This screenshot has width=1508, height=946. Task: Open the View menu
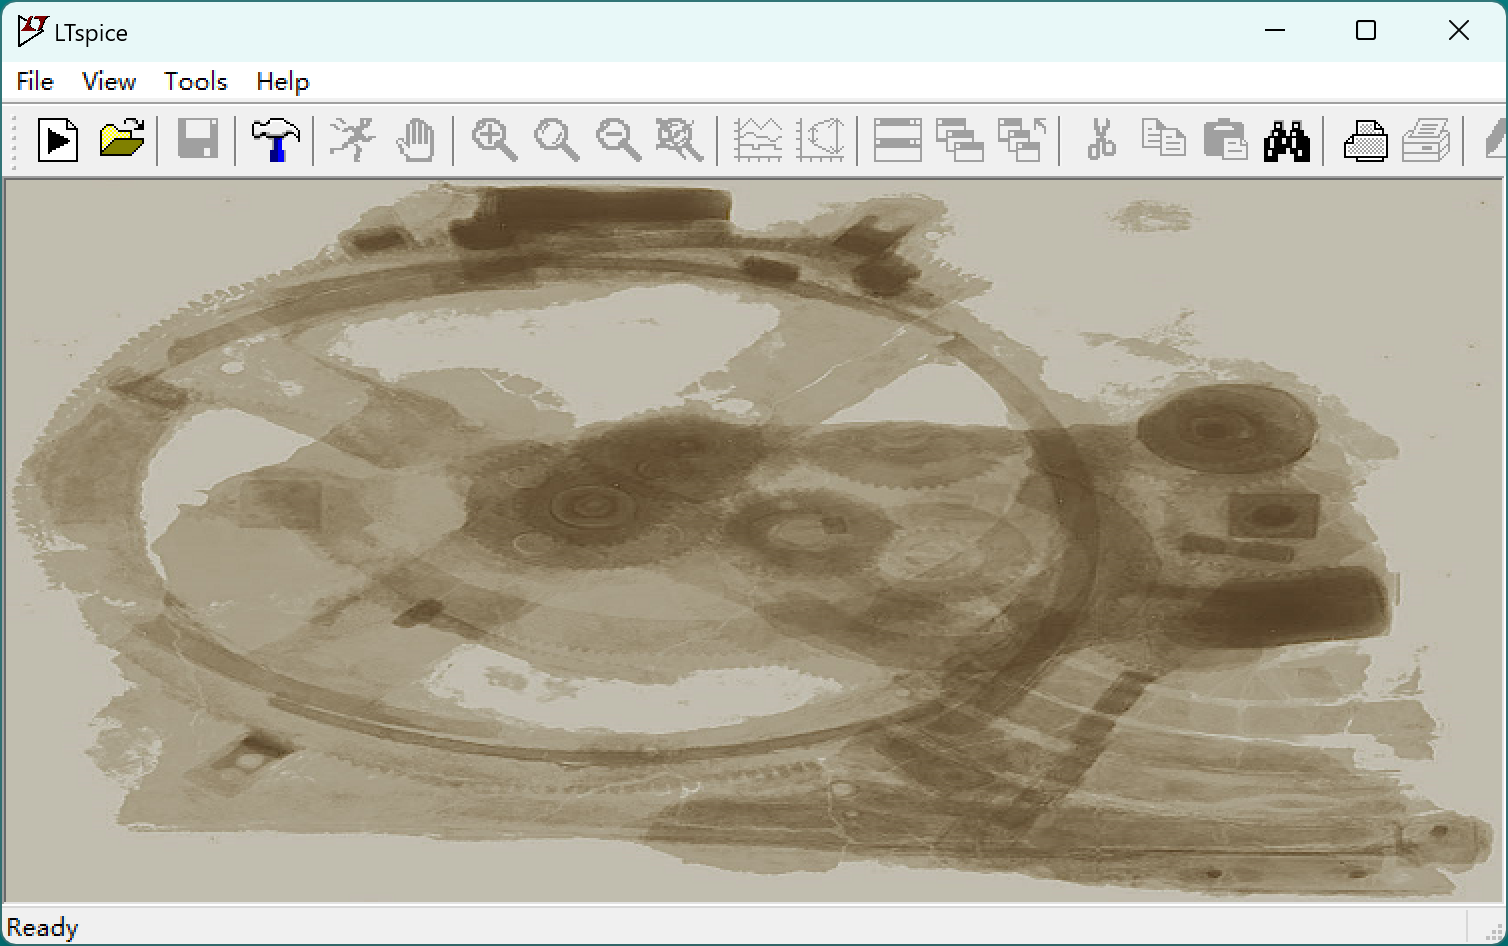(x=109, y=82)
